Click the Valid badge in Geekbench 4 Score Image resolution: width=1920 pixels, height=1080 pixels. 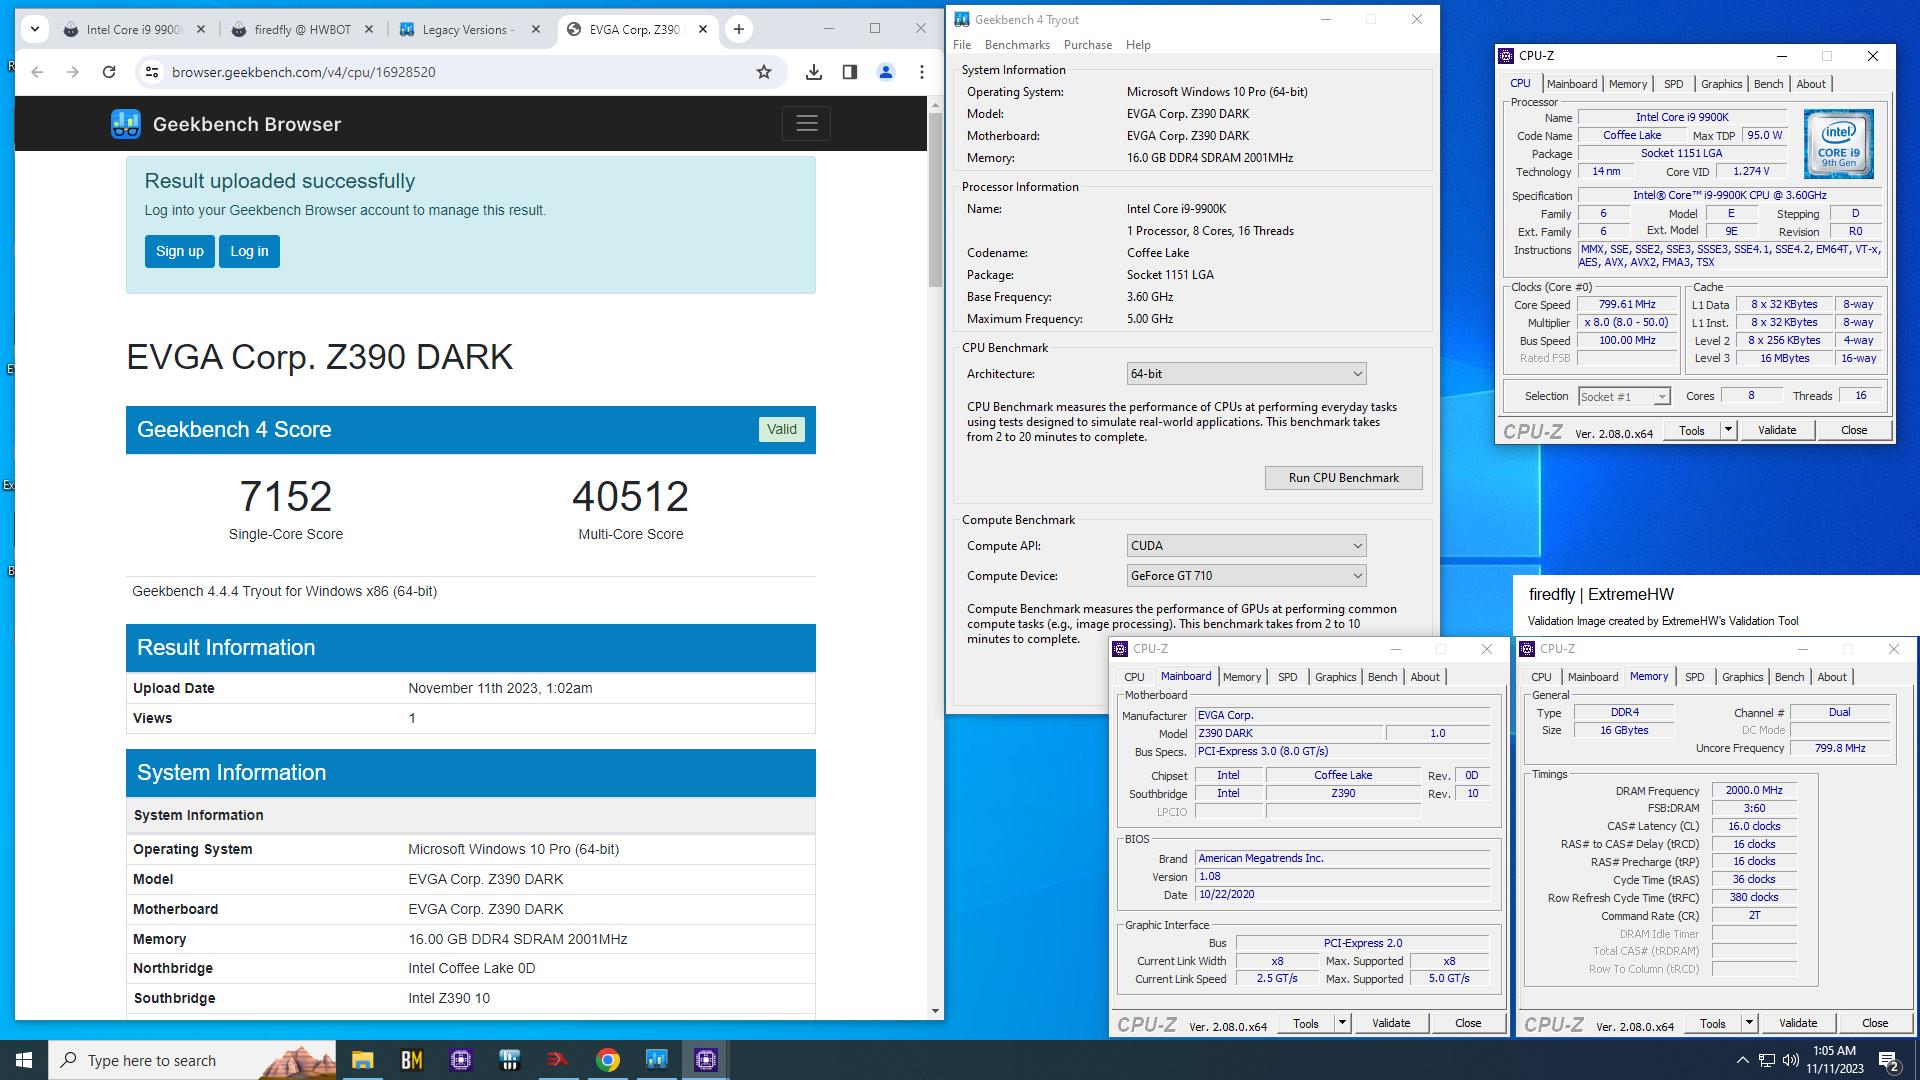click(781, 430)
